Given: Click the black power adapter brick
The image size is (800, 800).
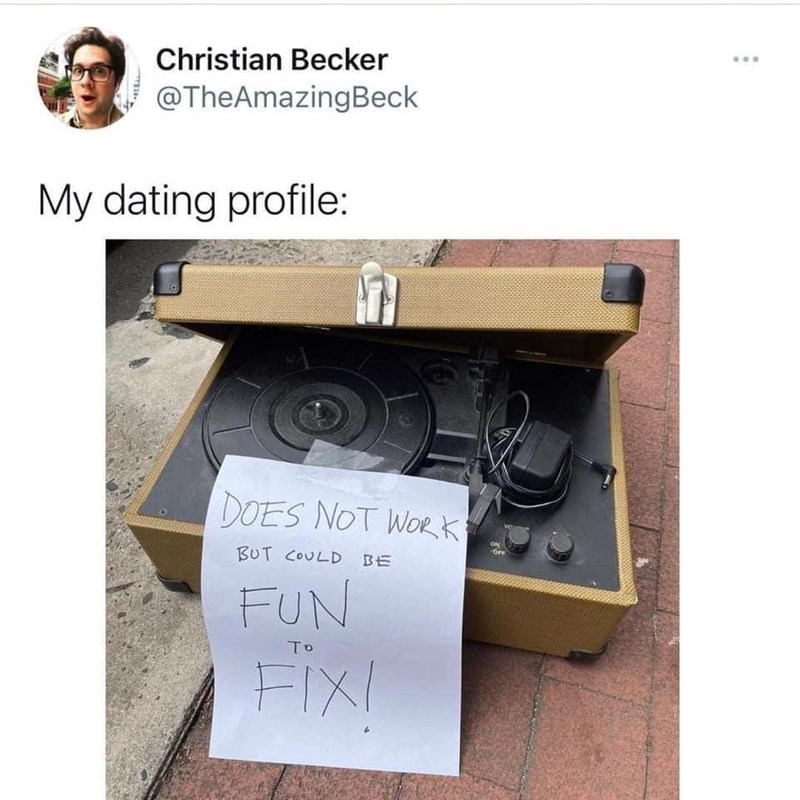Looking at the screenshot, I should coord(540,456).
